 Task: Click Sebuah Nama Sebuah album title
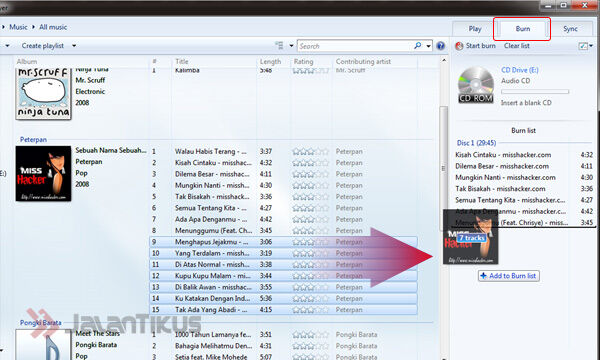click(x=111, y=150)
